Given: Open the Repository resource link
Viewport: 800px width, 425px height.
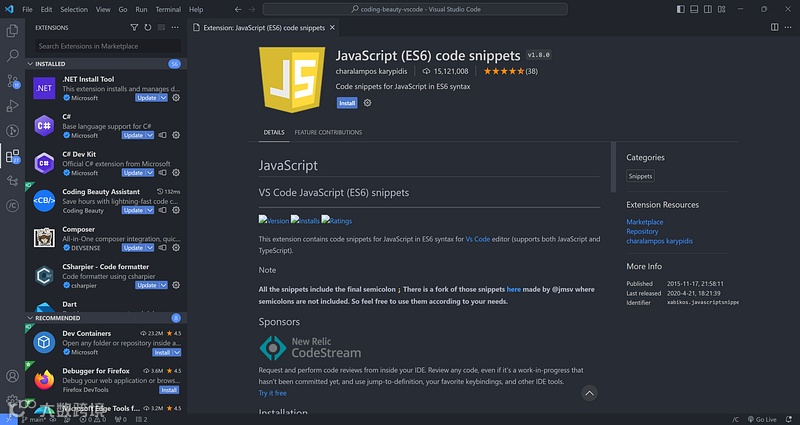Looking at the screenshot, I should click(642, 231).
